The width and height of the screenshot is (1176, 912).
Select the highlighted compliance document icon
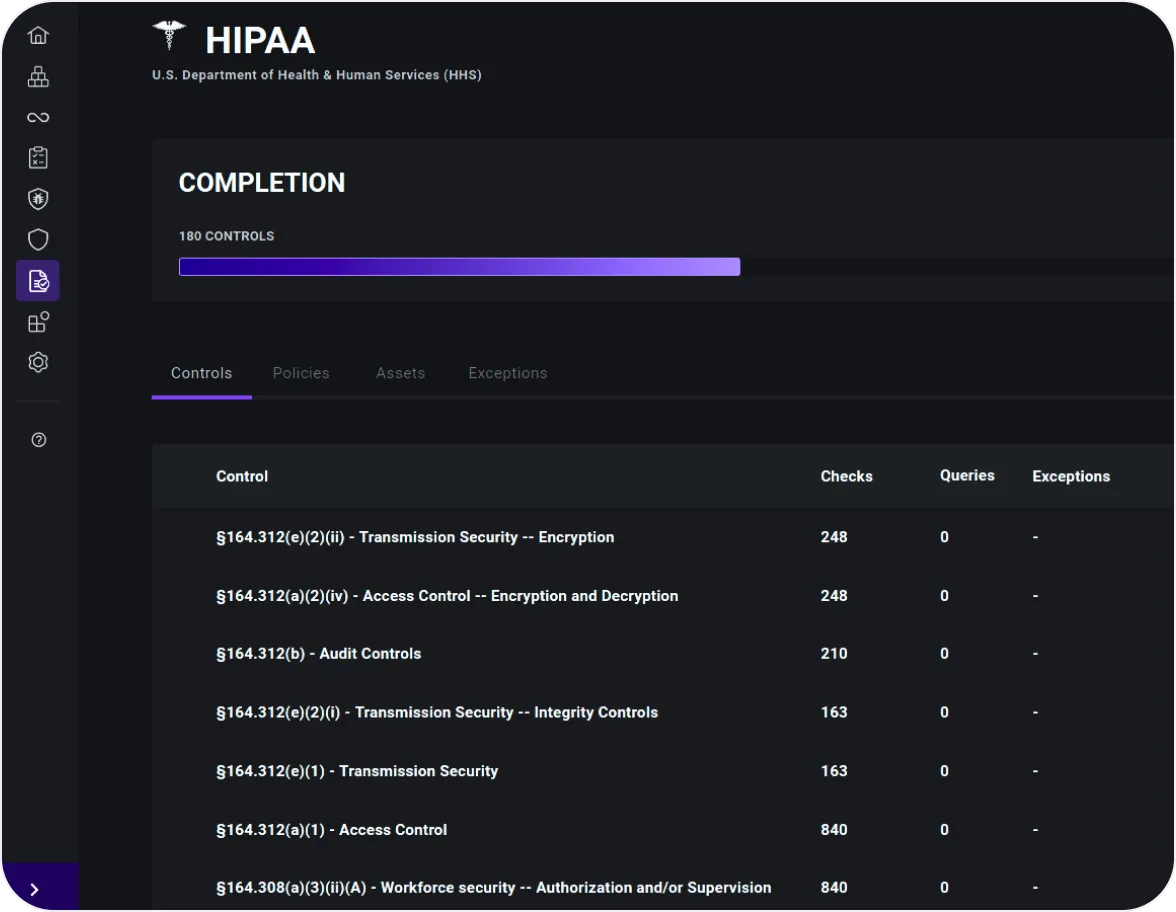pyautogui.click(x=38, y=281)
